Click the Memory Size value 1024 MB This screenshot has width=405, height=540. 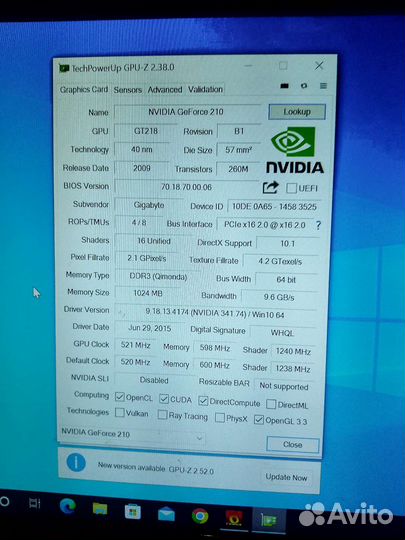148,293
